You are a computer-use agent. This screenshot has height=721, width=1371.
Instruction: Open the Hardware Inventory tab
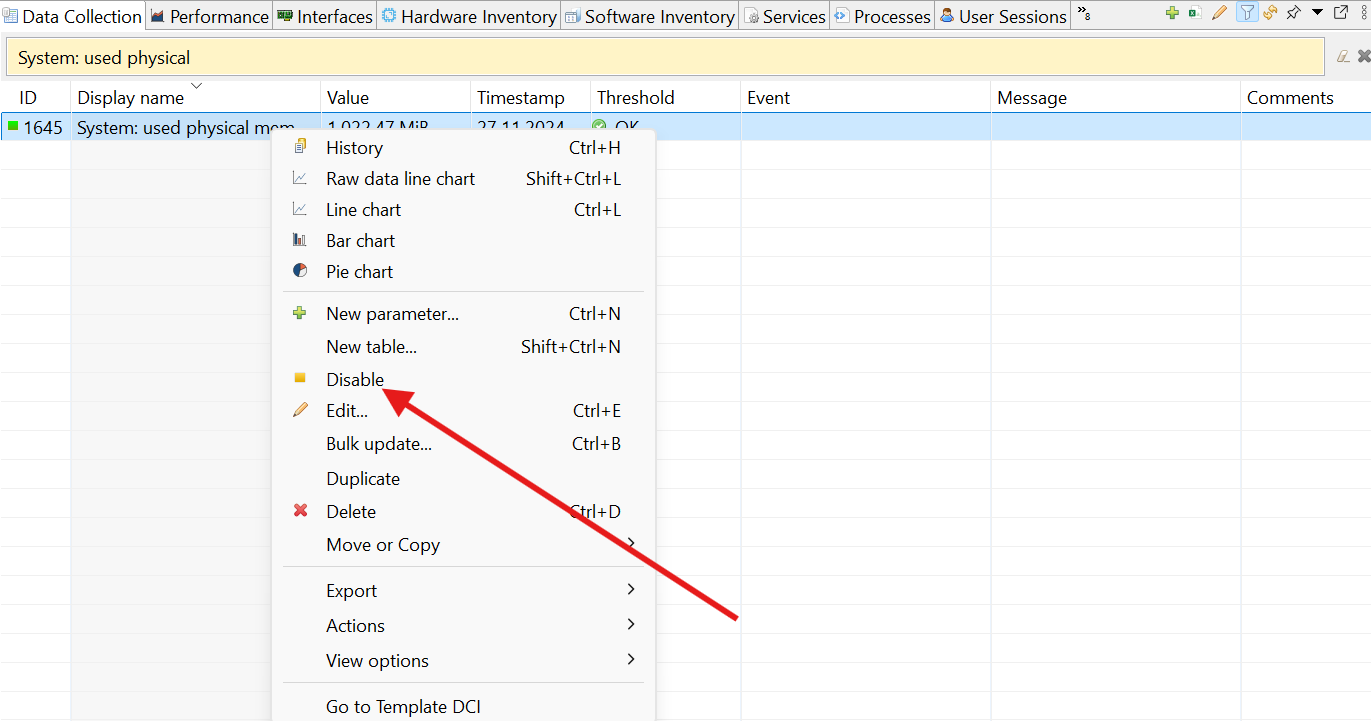[x=468, y=17]
